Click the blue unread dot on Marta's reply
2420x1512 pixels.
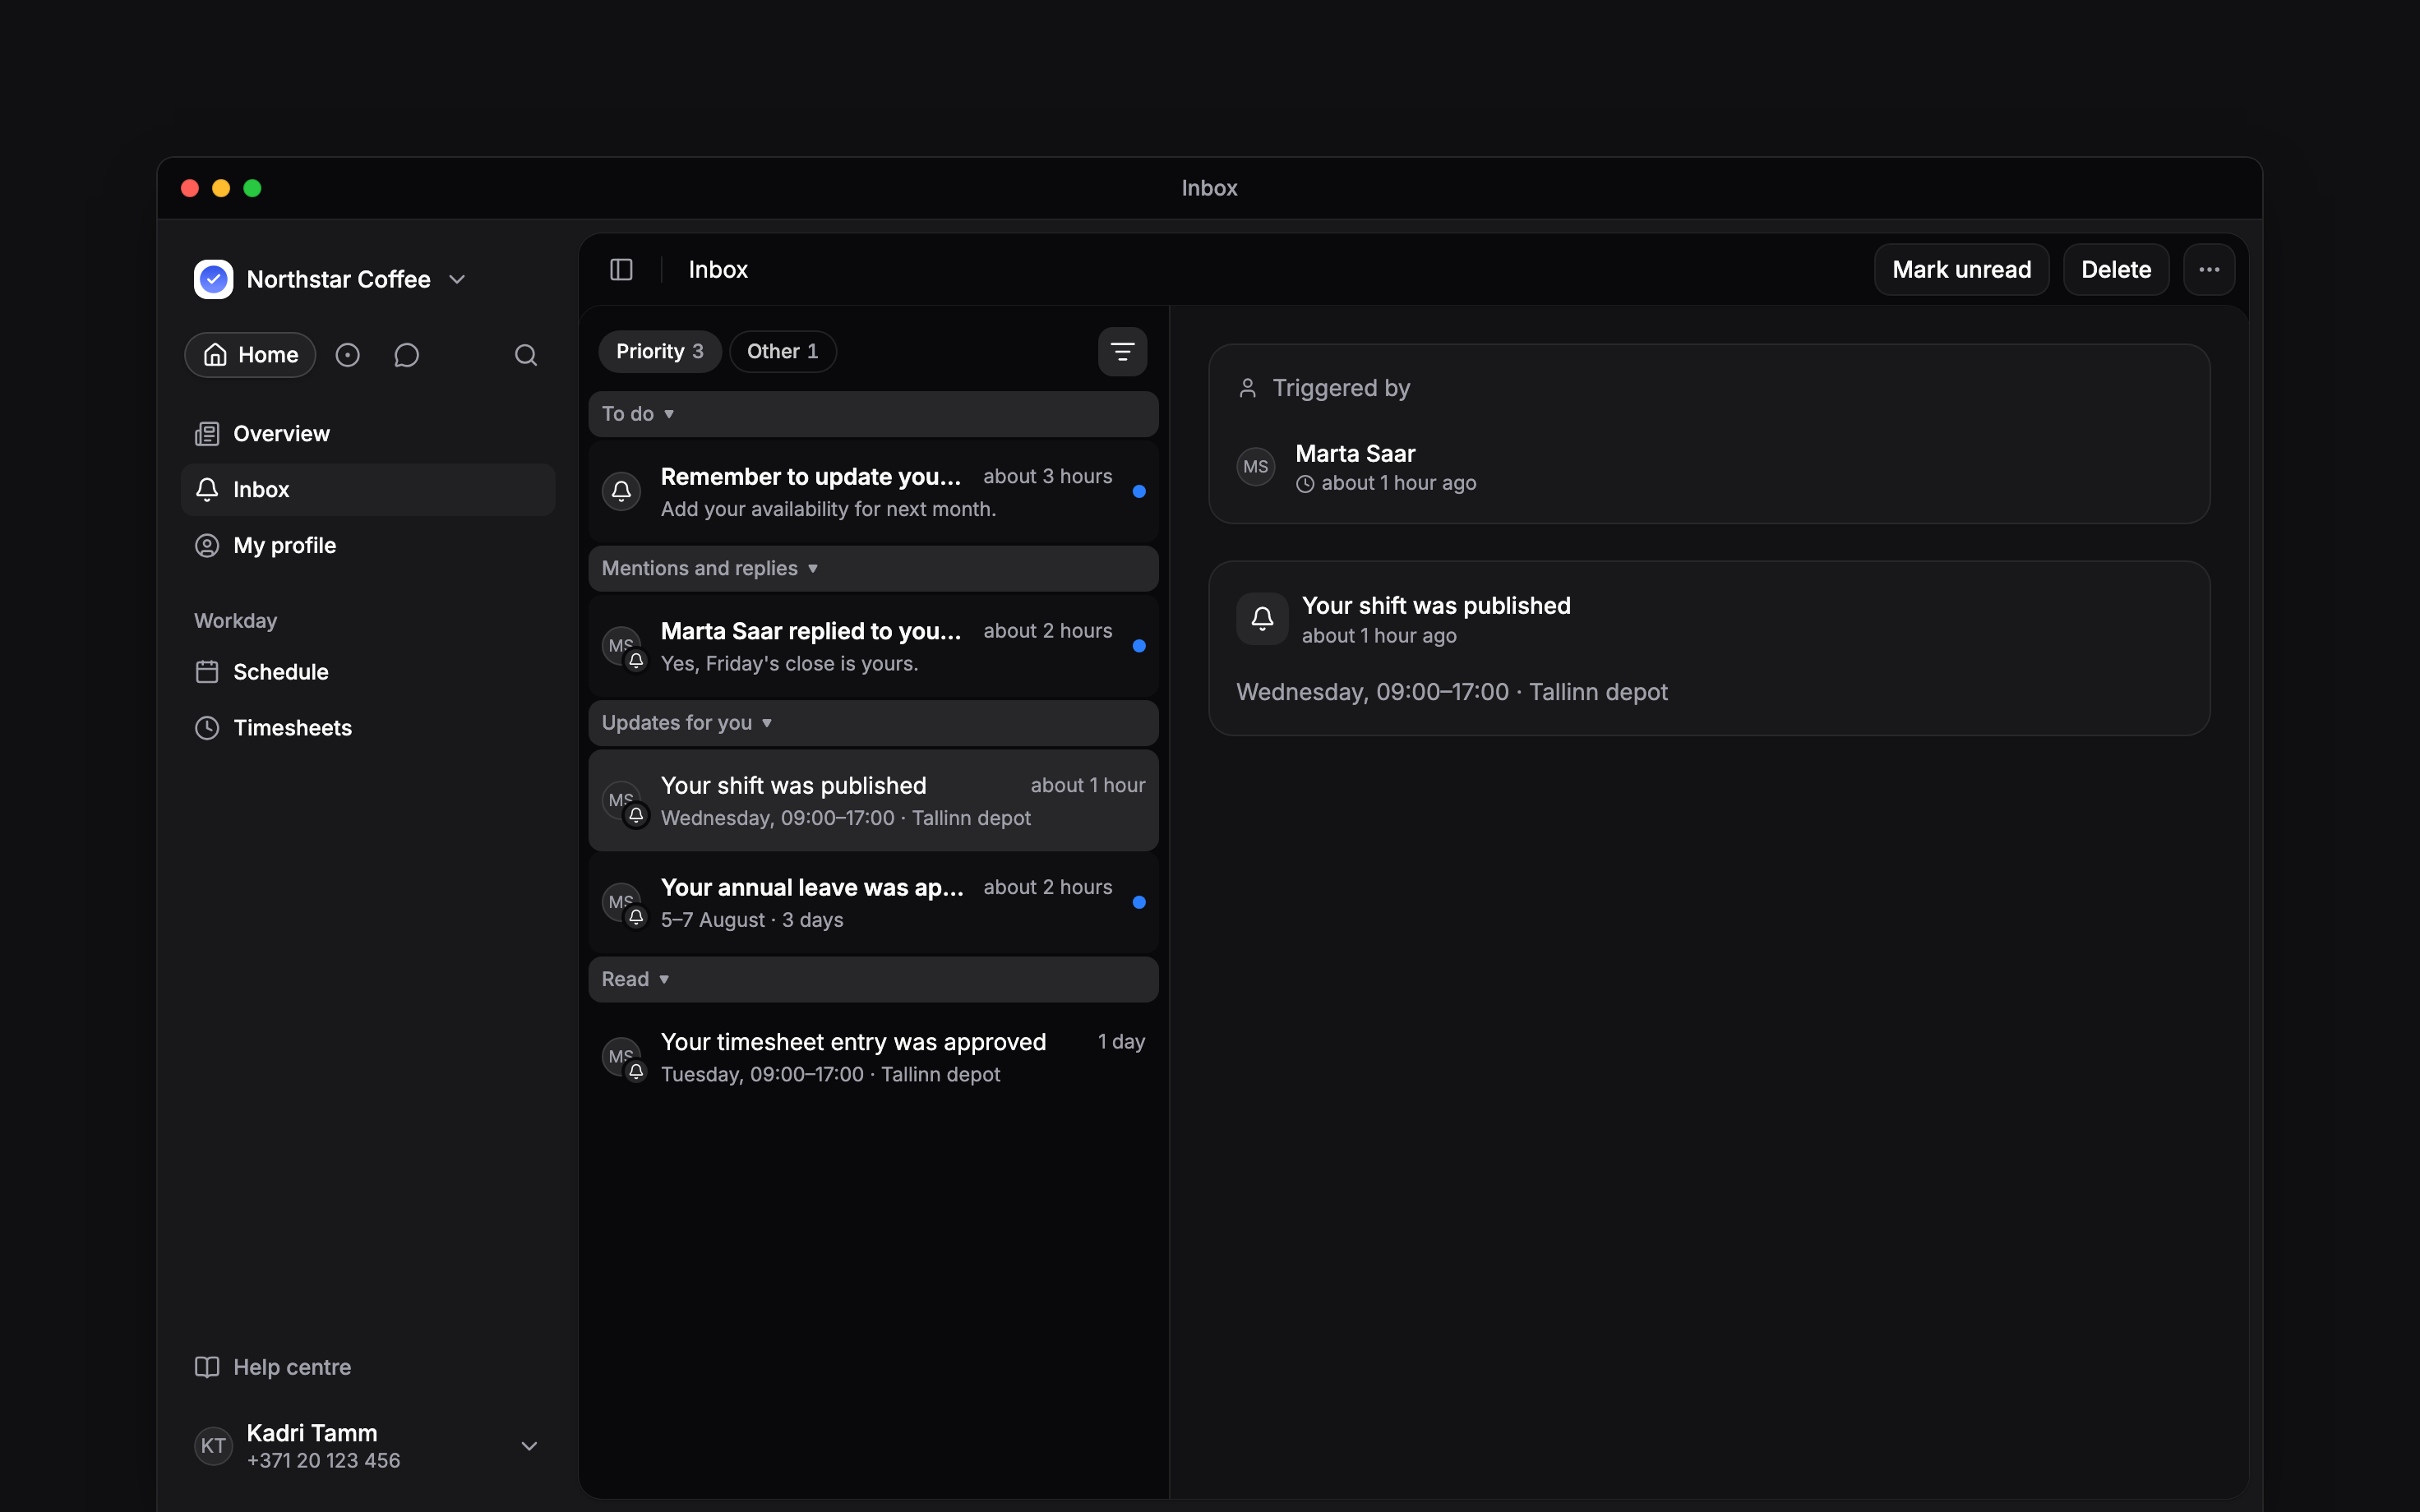(x=1139, y=646)
